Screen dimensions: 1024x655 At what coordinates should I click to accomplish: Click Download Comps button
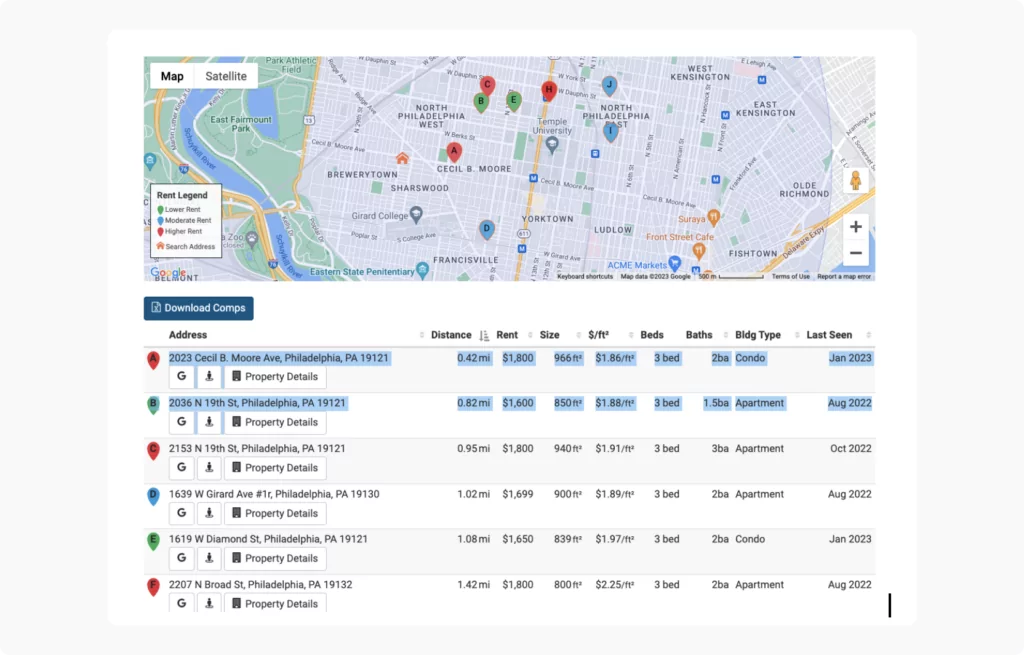199,308
